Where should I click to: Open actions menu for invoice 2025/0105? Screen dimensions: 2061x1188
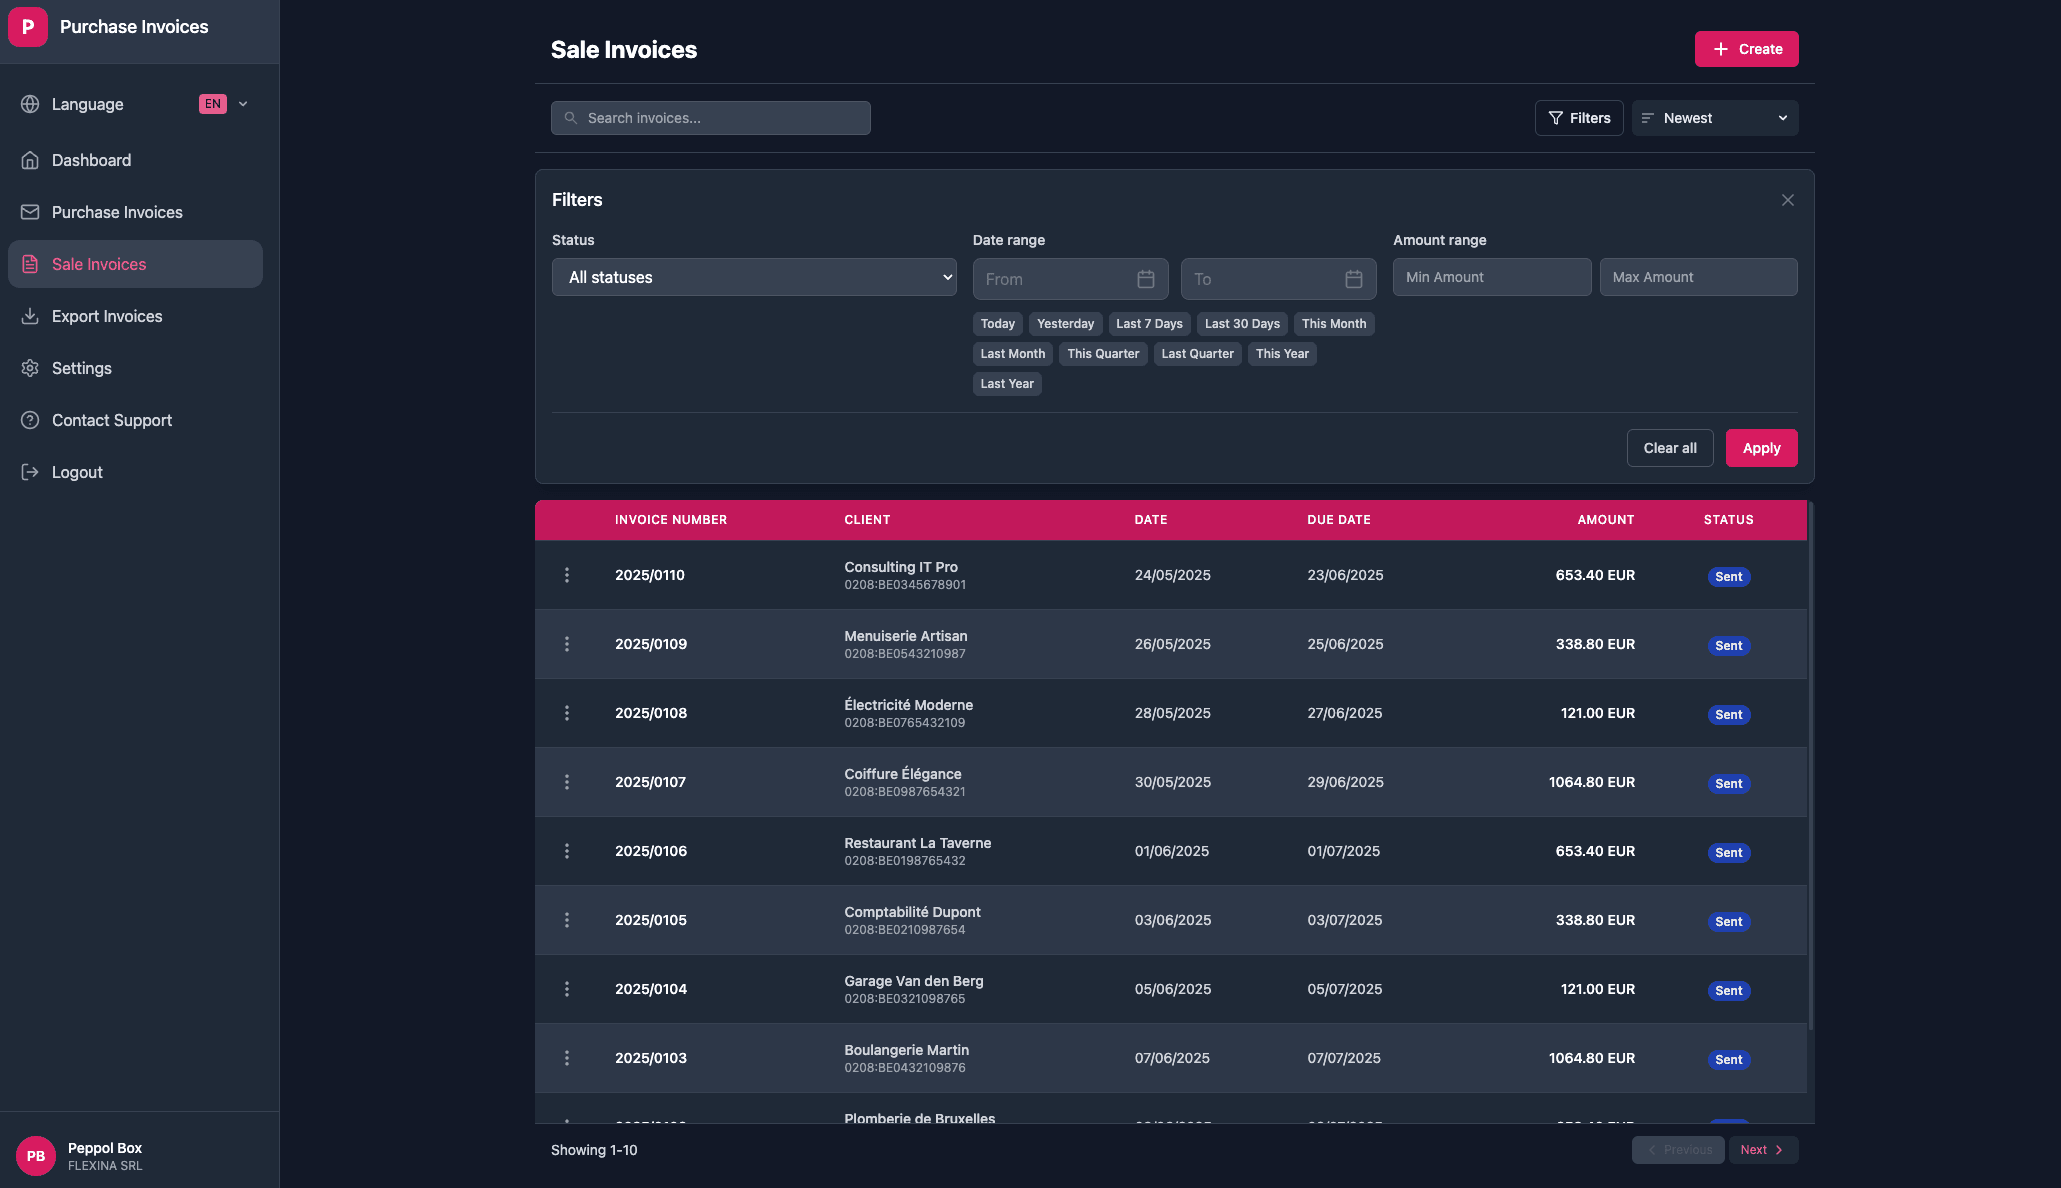coord(567,920)
